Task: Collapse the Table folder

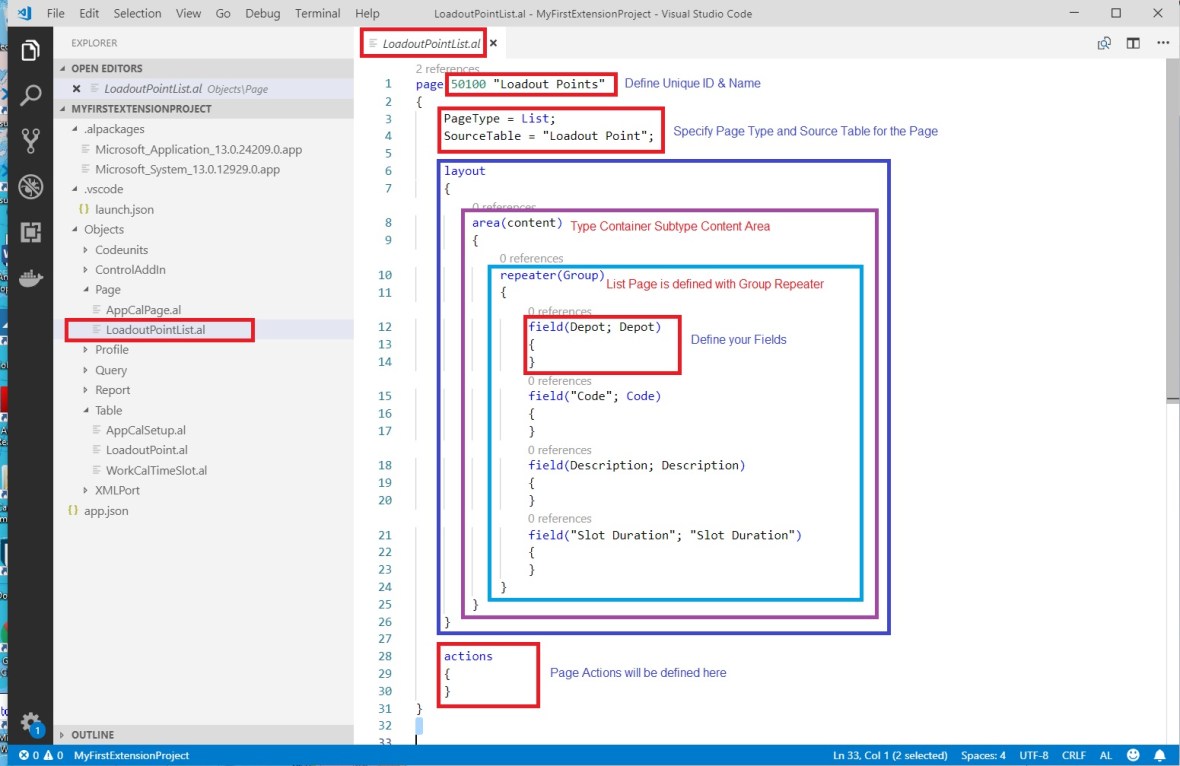Action: (x=108, y=410)
